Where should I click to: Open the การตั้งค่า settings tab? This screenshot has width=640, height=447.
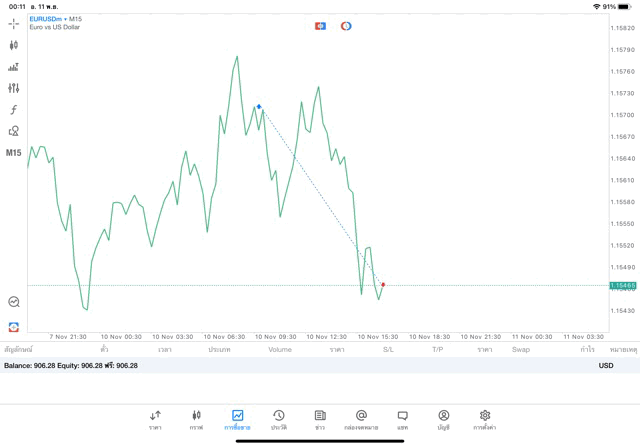[485, 419]
